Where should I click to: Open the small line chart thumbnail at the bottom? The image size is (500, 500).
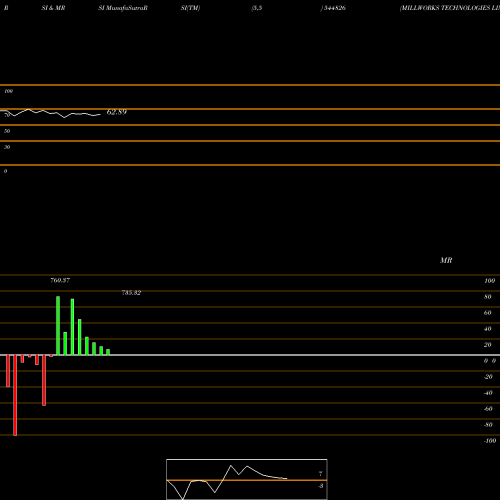(x=247, y=479)
